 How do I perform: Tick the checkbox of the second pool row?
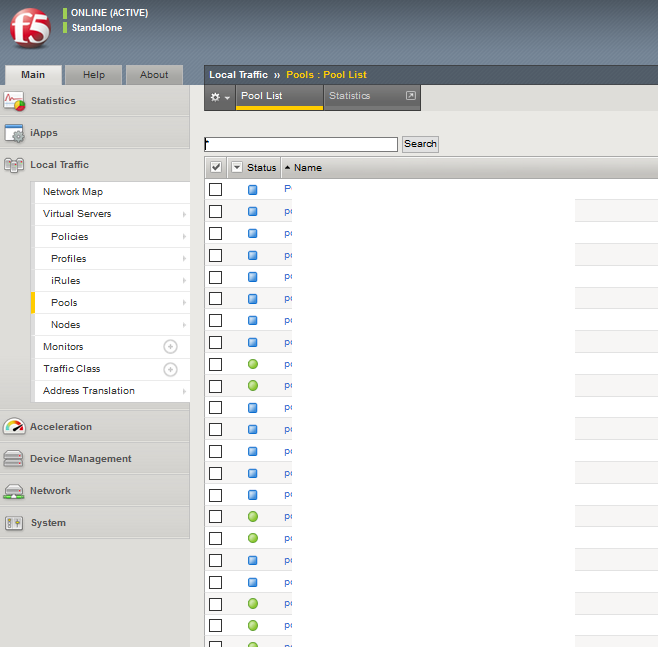[x=216, y=211]
